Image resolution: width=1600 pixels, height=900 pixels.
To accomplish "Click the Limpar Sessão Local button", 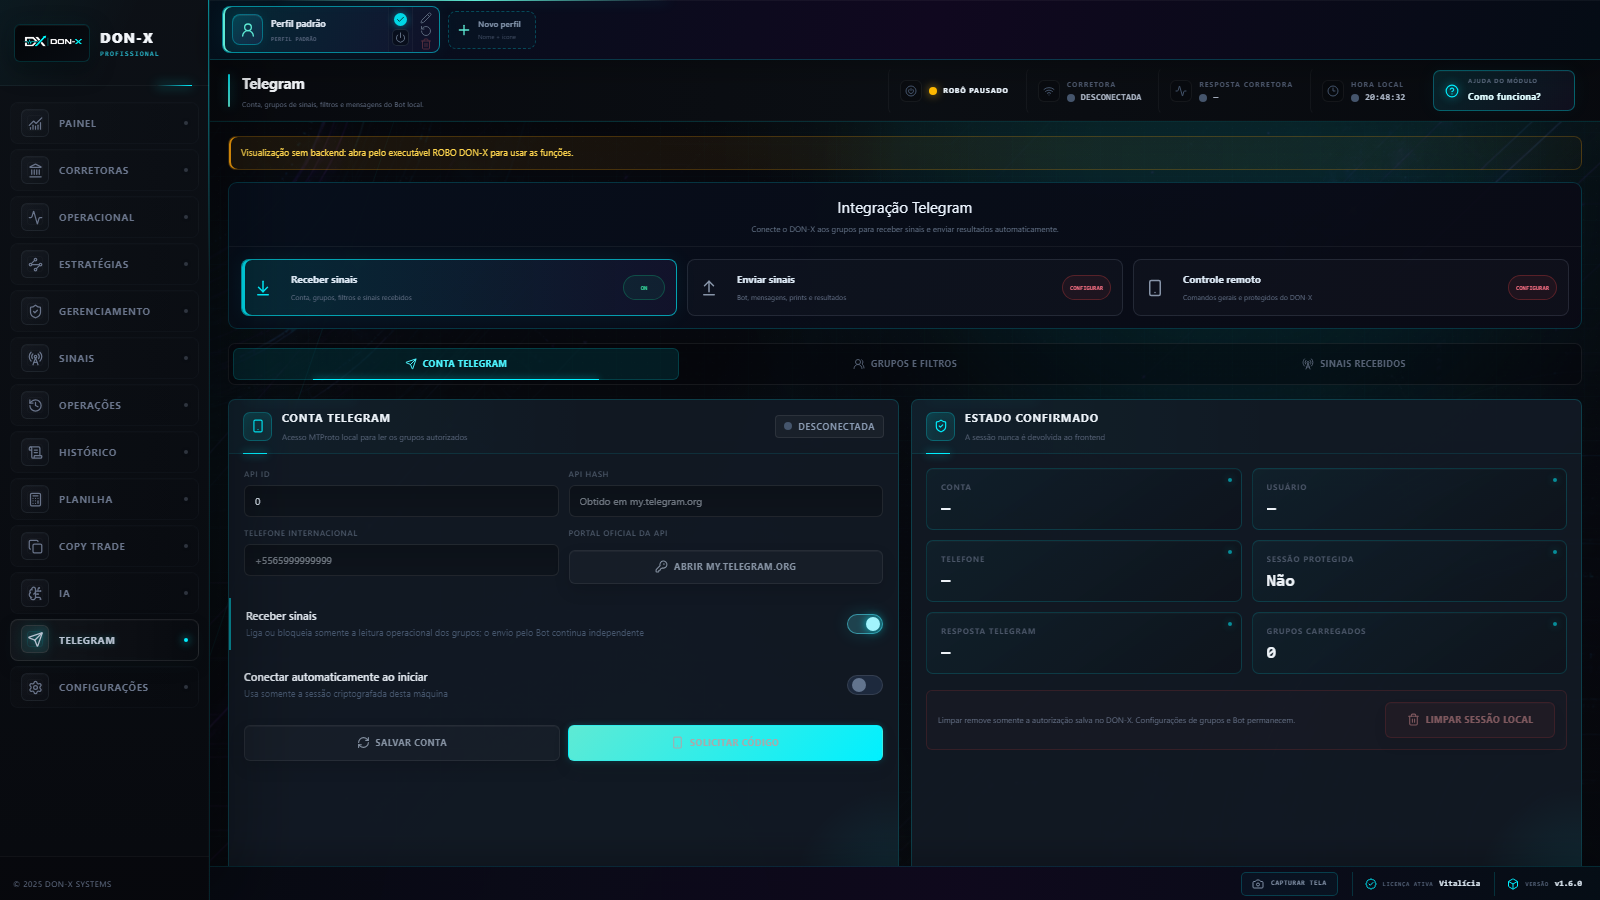I will point(1470,720).
